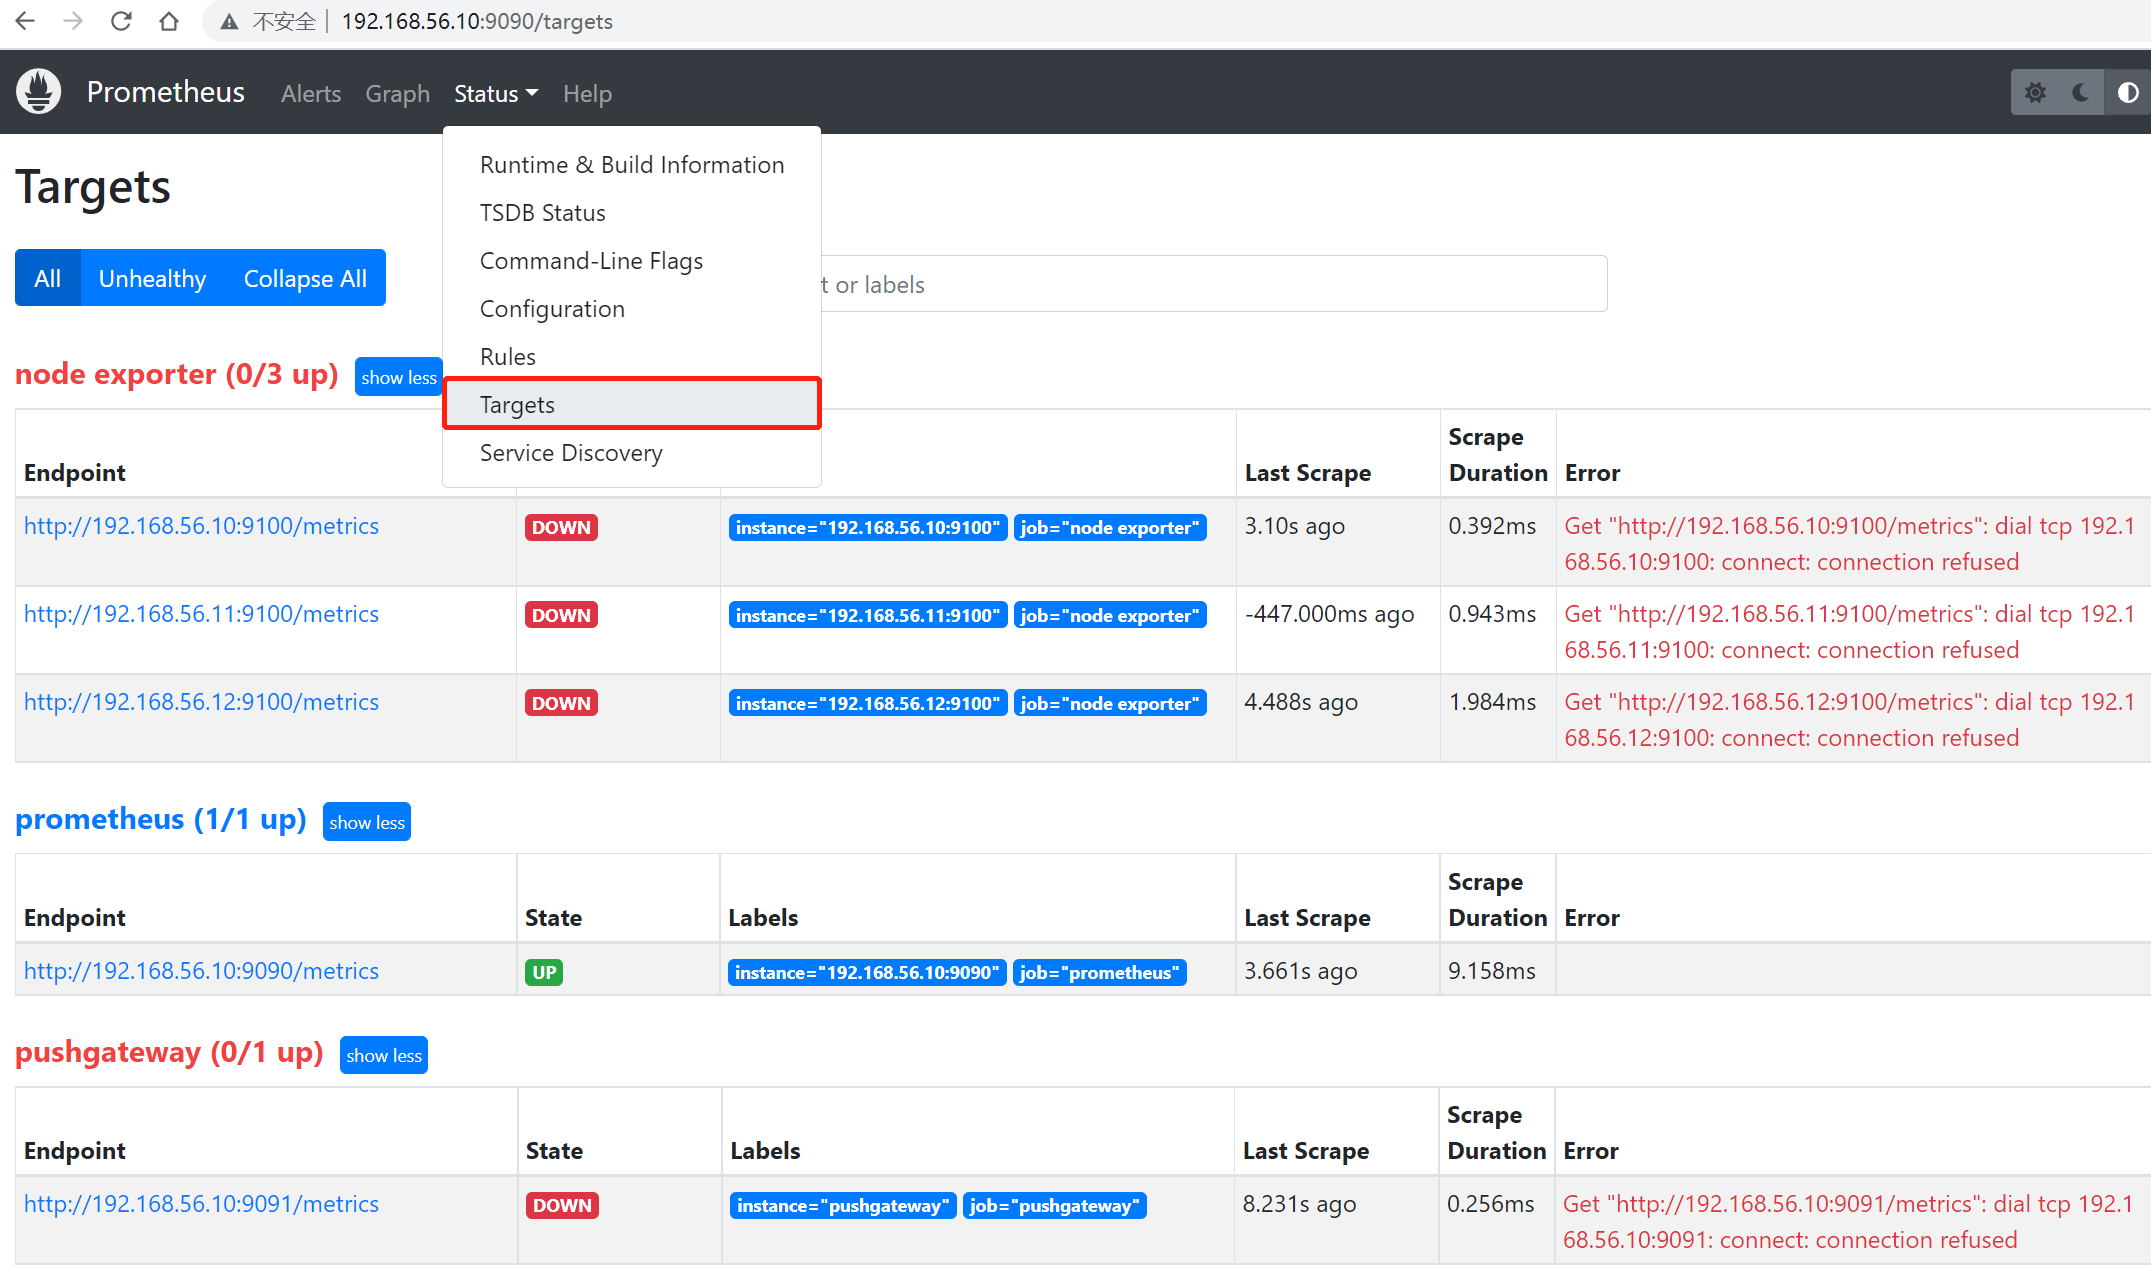Click instance="pushgateway" label badge
Image resolution: width=2151 pixels, height=1266 pixels.
[843, 1205]
